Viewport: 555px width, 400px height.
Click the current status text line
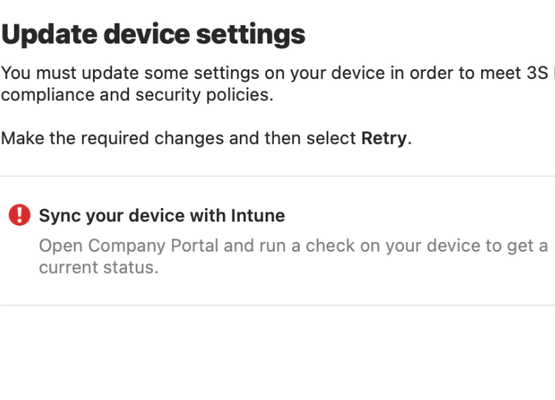pyautogui.click(x=99, y=268)
